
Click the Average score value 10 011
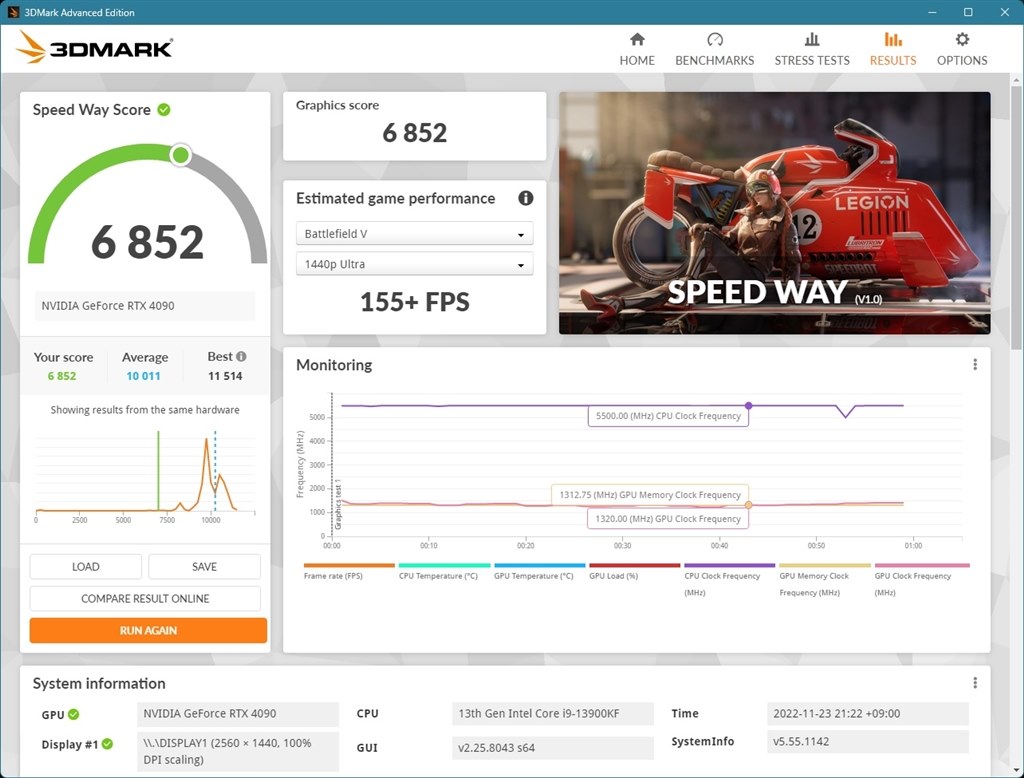pos(143,376)
